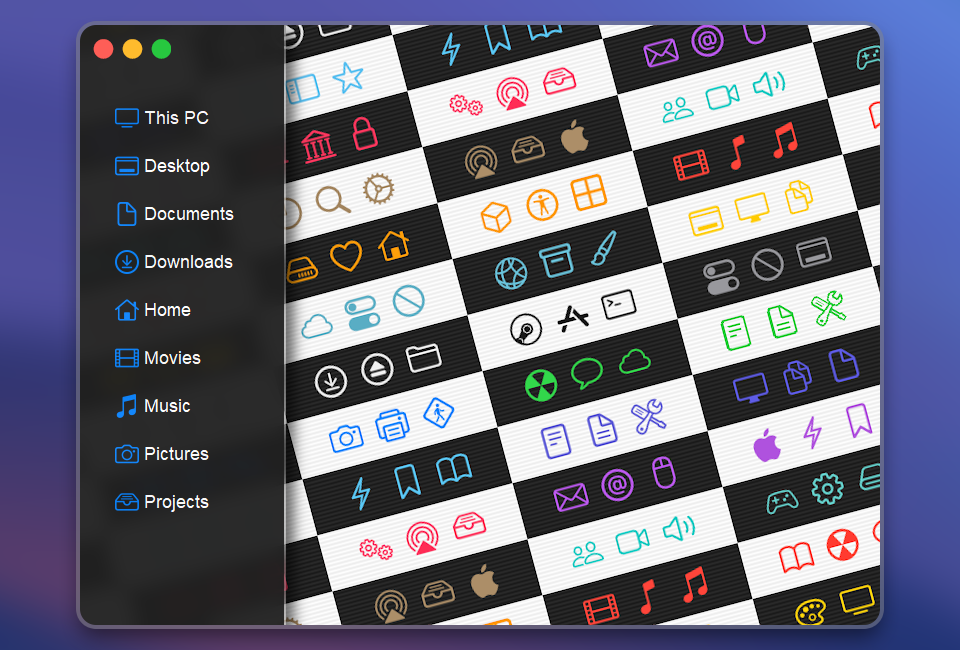
Task: Pick the blue paintbrush icon
Action: coord(604,247)
